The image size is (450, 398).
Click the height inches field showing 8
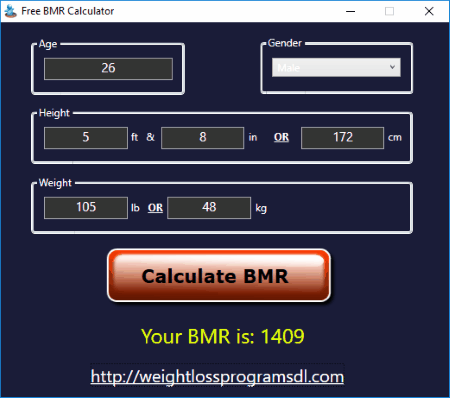(x=202, y=138)
